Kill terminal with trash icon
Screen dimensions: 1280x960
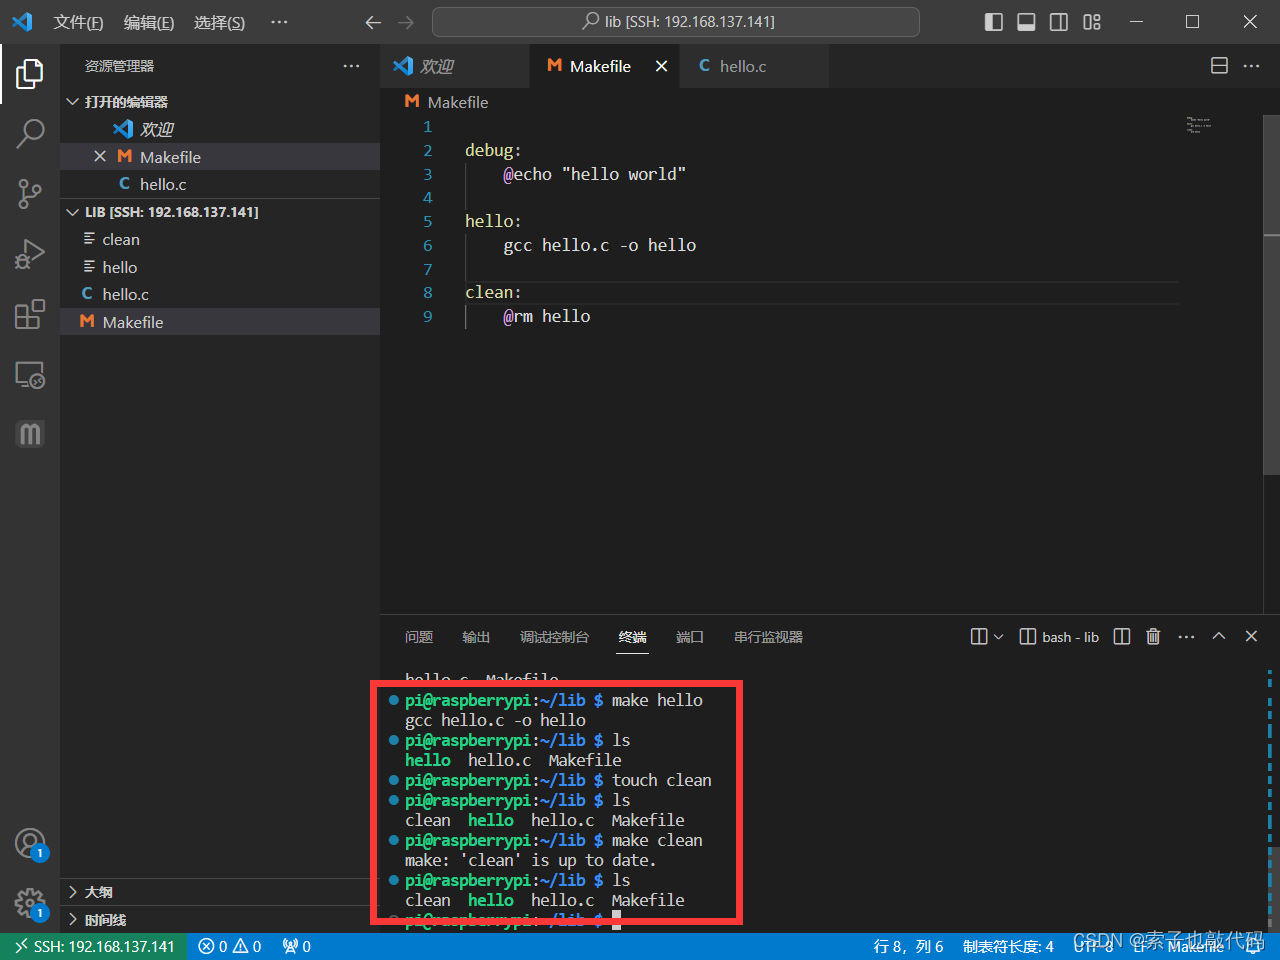(x=1153, y=637)
